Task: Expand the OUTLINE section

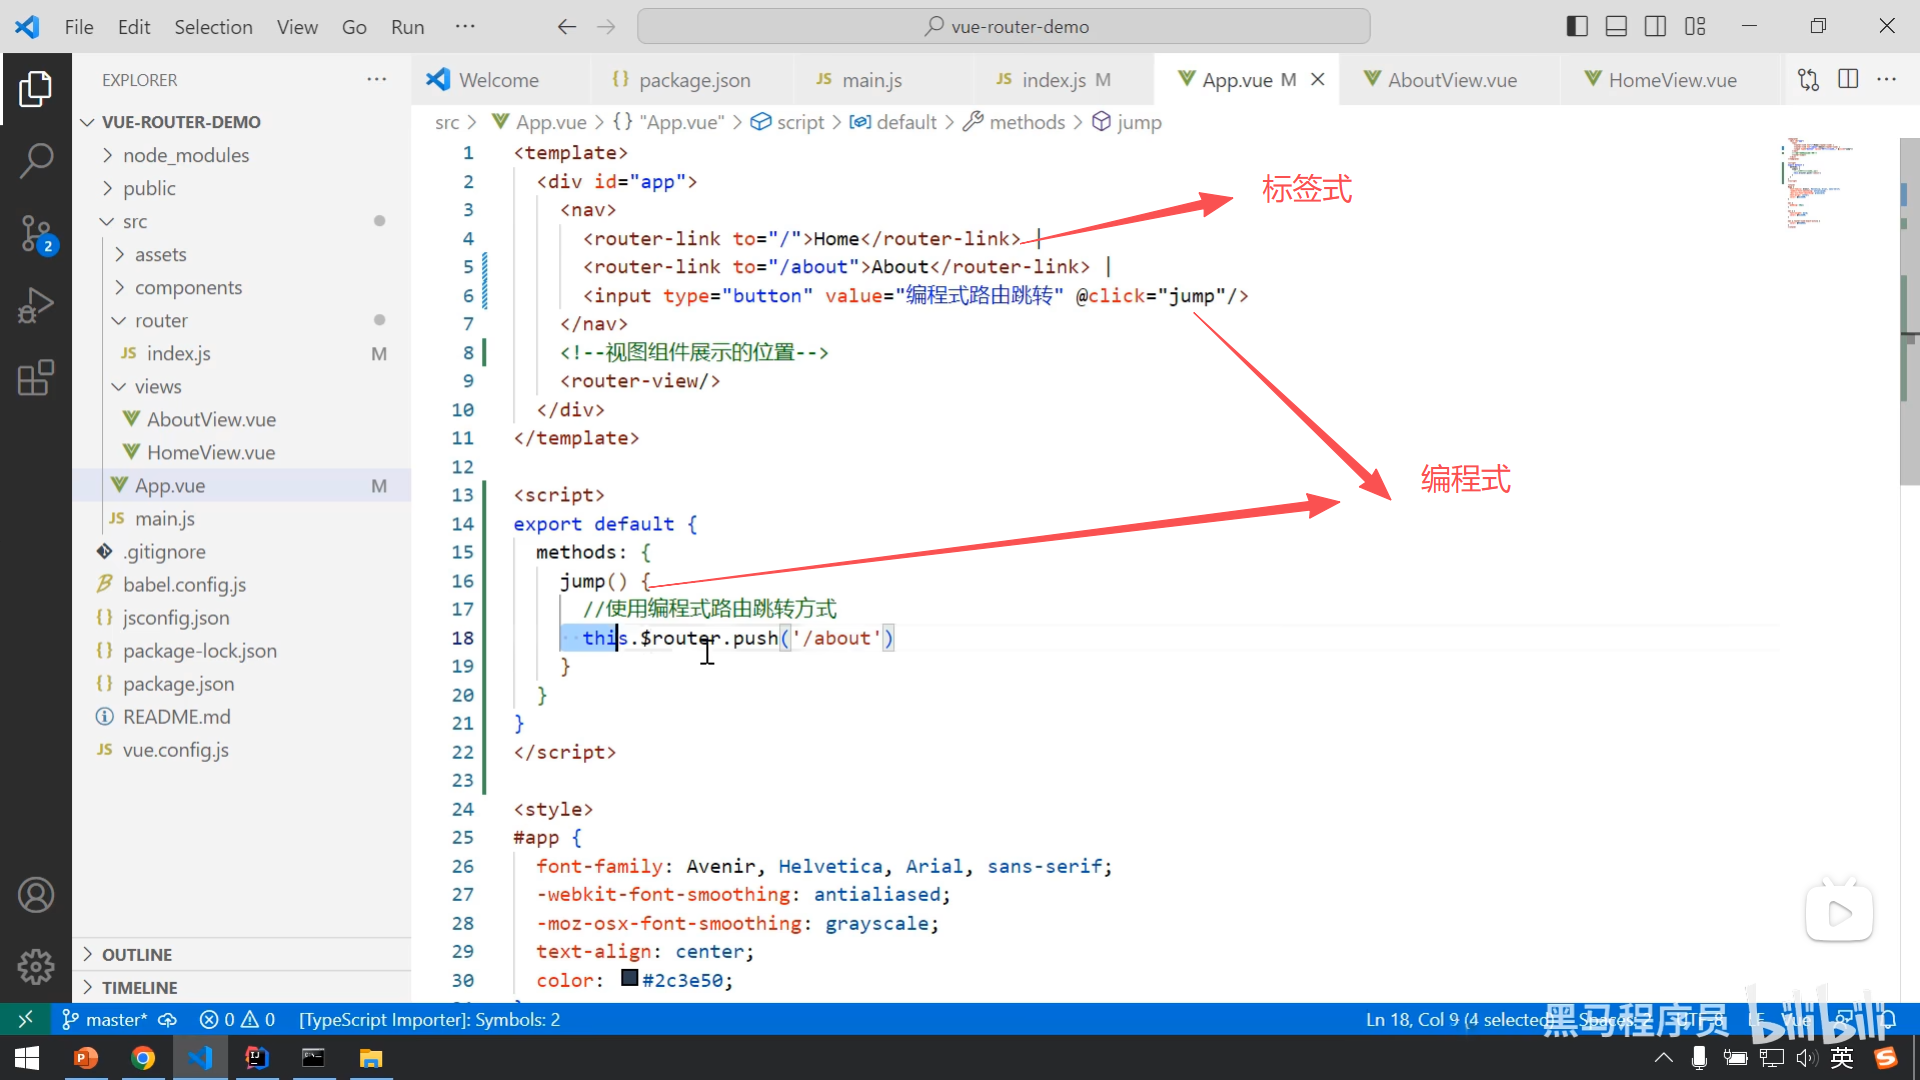Action: coord(137,954)
